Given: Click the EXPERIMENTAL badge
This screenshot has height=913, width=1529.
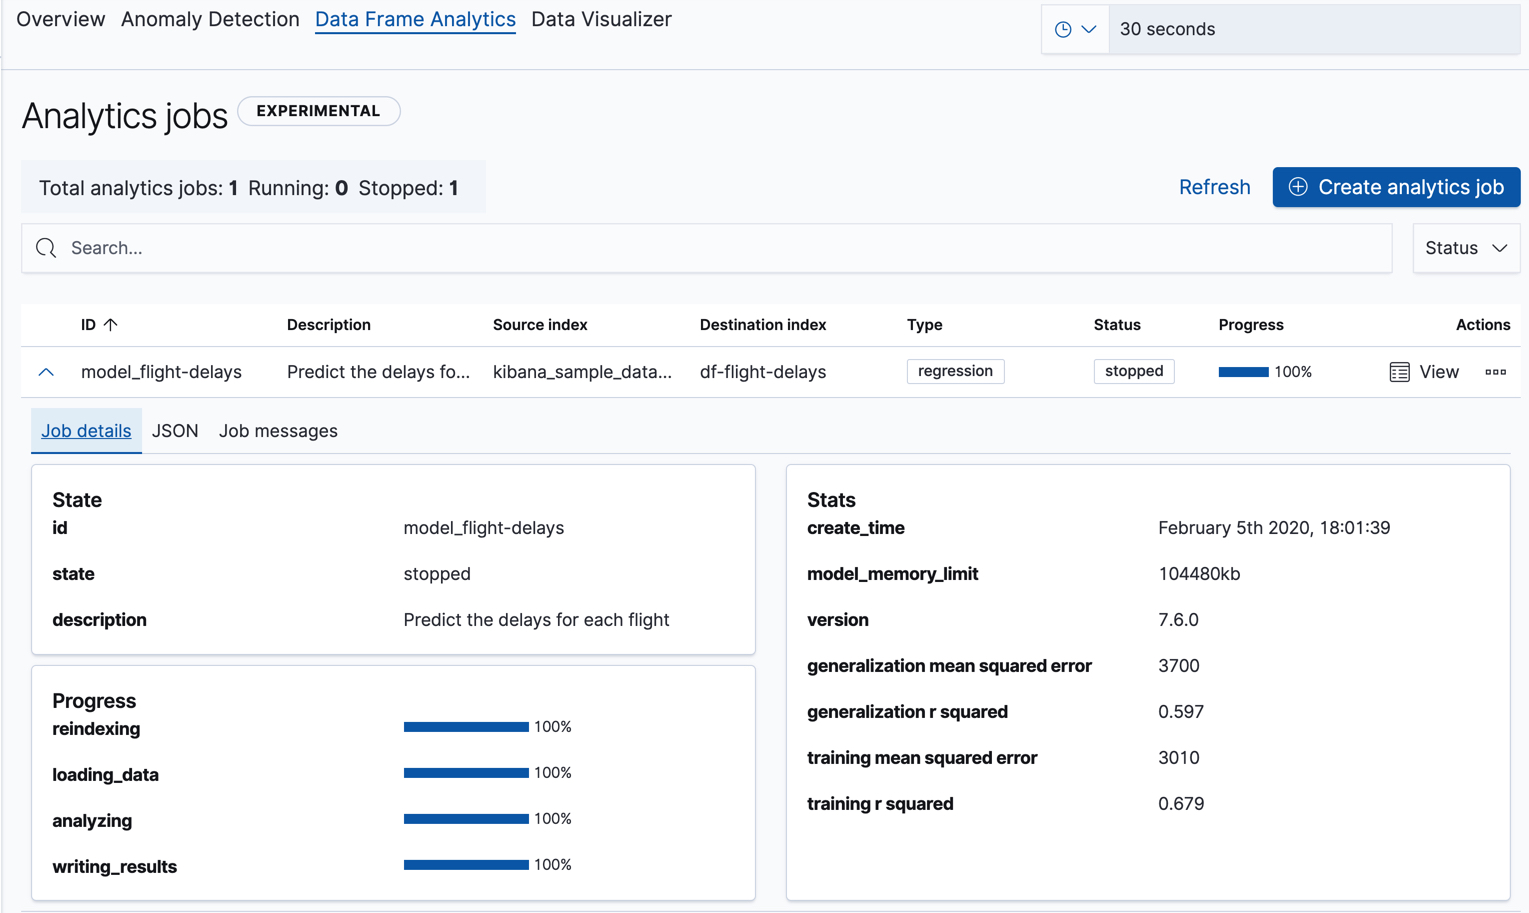Looking at the screenshot, I should point(318,111).
